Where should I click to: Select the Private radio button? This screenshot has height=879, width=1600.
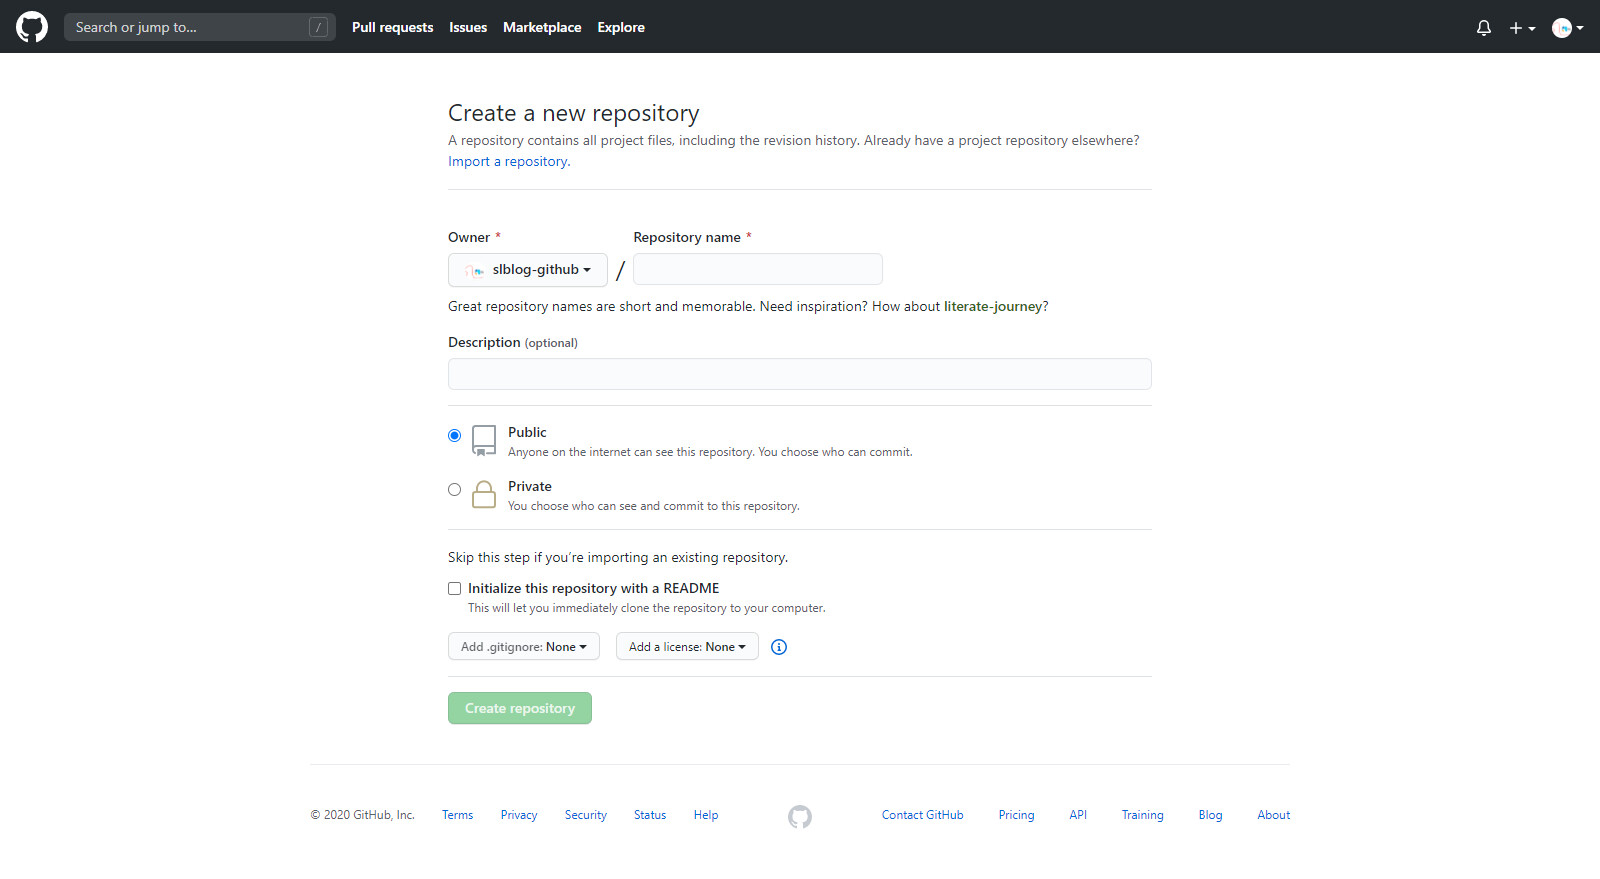tap(455, 489)
